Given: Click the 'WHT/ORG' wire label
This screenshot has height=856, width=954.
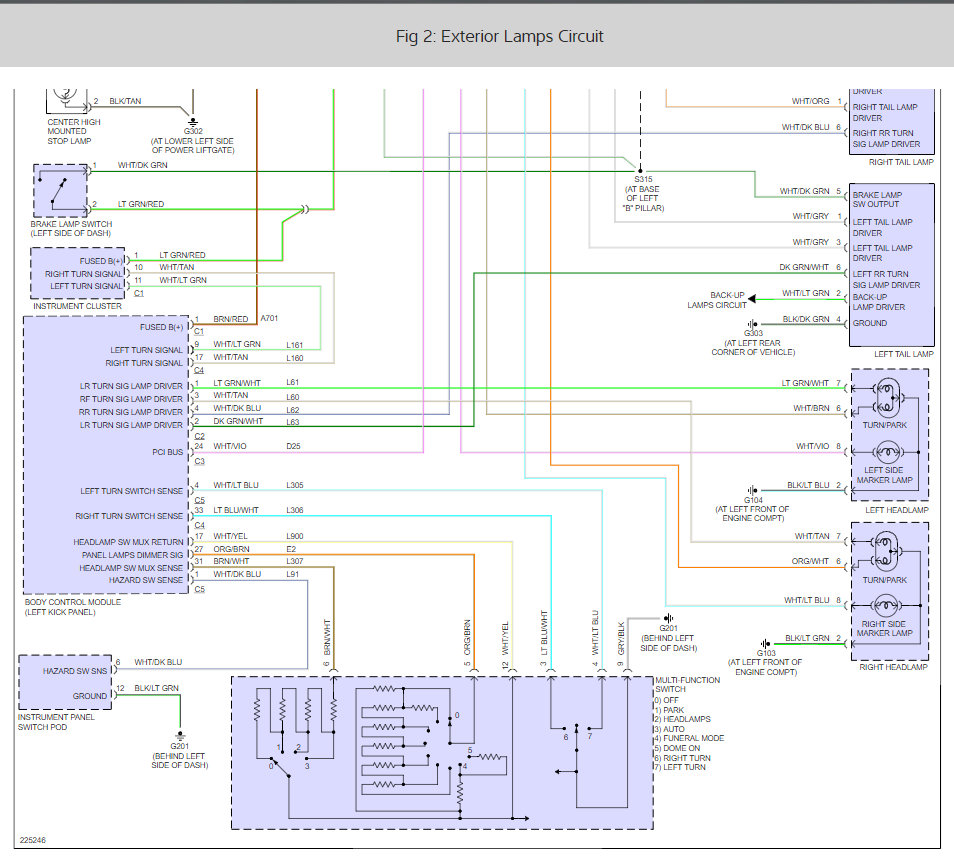Looking at the screenshot, I should (810, 101).
